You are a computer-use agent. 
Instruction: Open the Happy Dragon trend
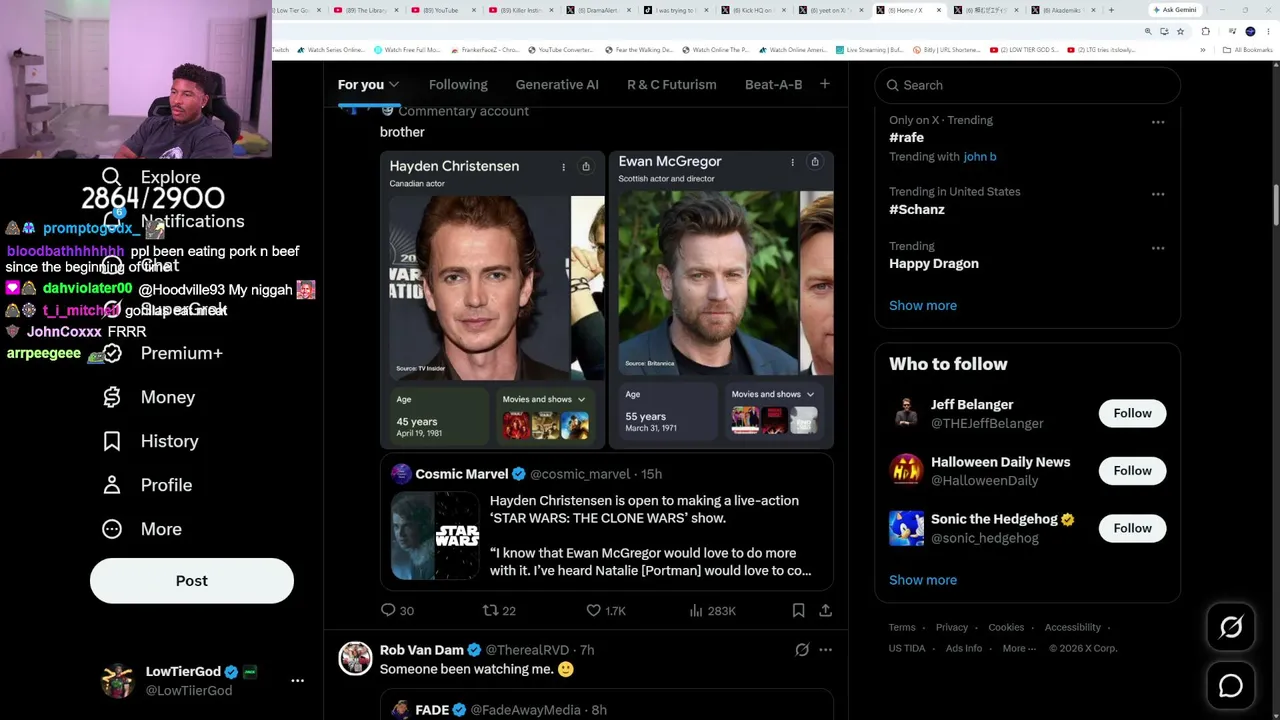pos(934,264)
